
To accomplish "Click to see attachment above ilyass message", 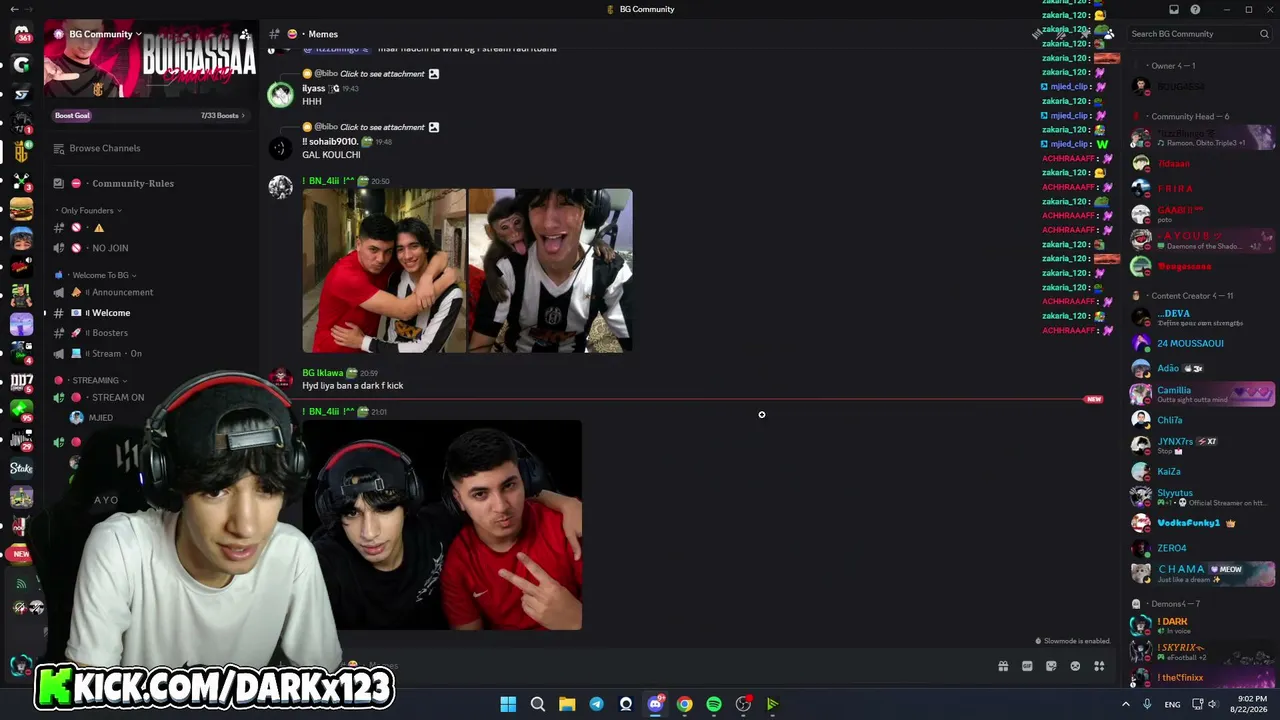I will (382, 74).
